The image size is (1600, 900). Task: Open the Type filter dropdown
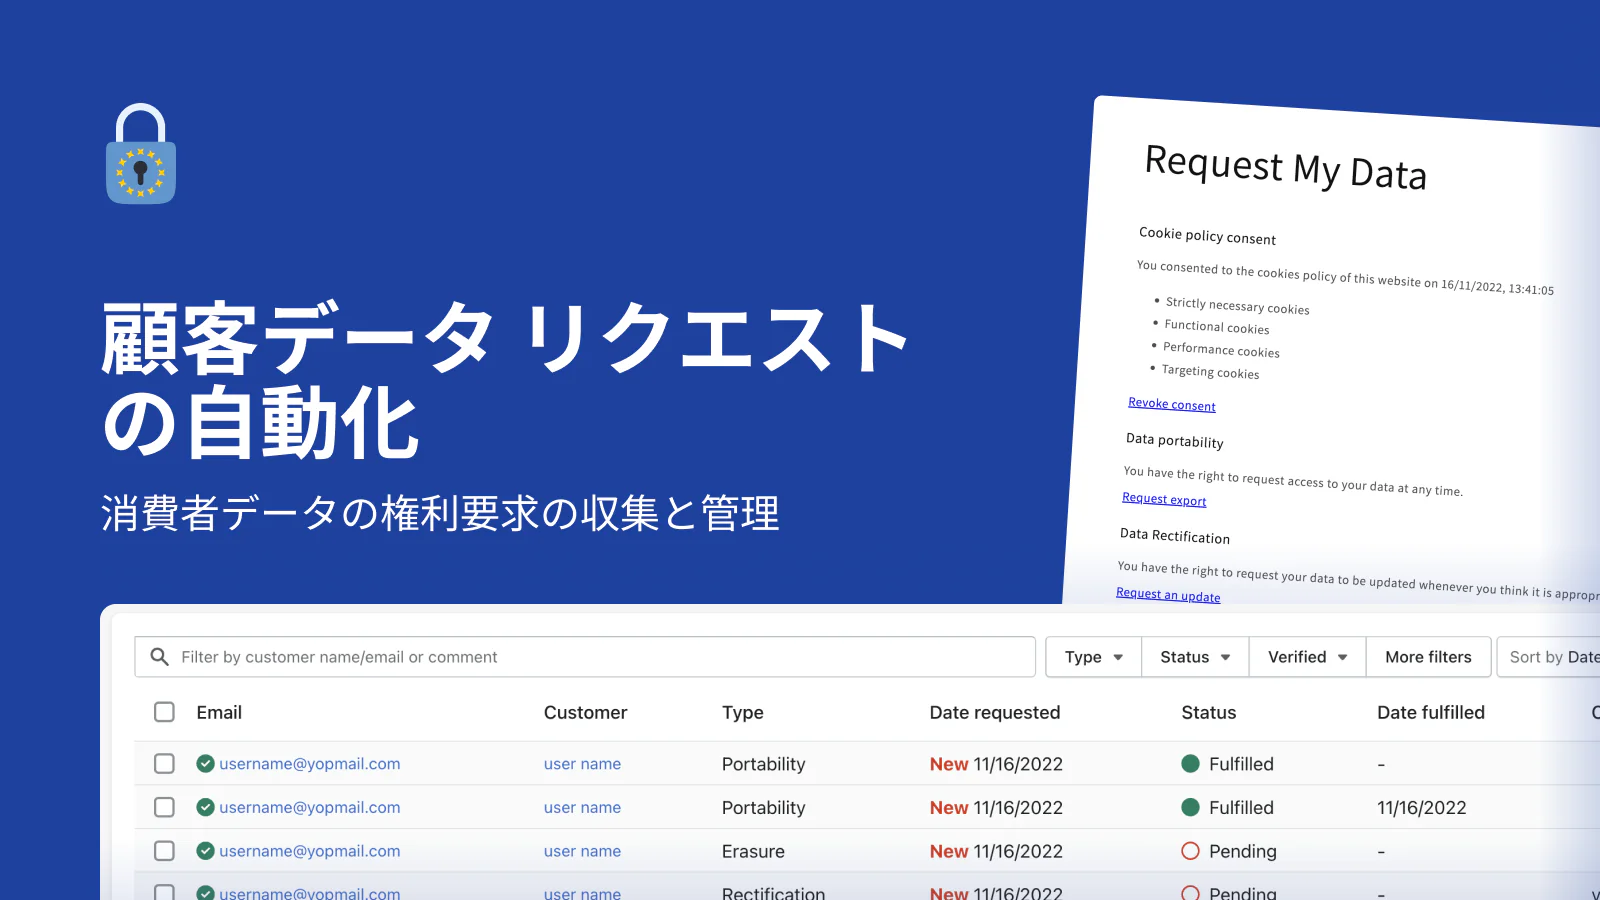pyautogui.click(x=1094, y=657)
